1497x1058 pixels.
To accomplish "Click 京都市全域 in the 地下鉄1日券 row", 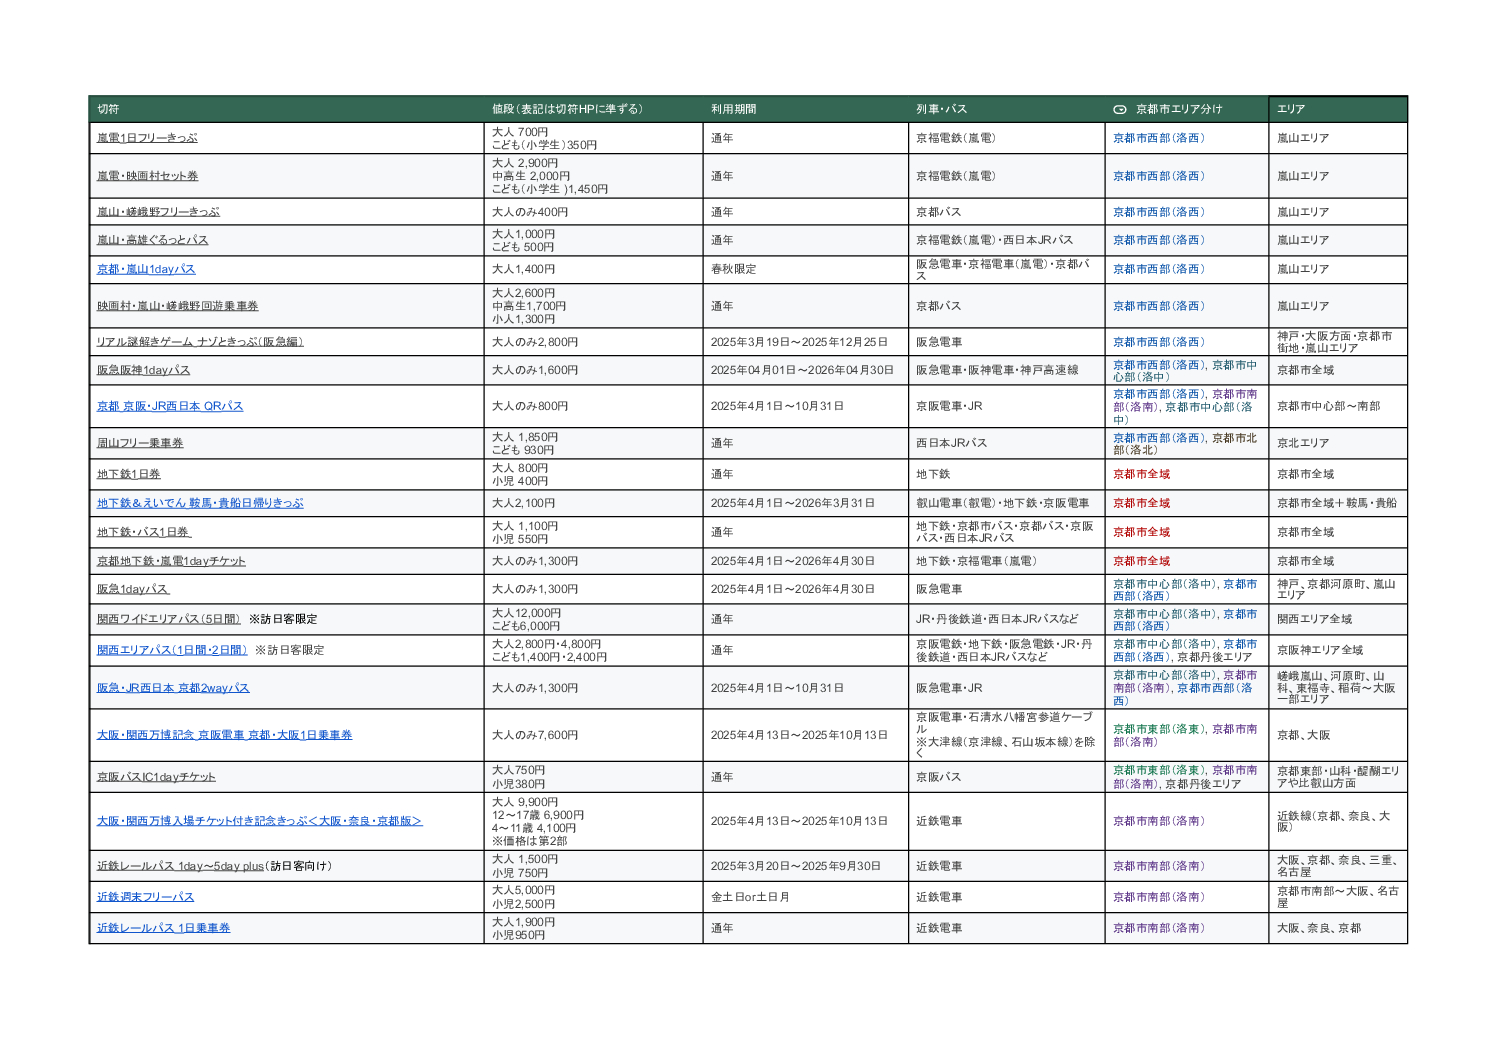I will coord(1142,474).
